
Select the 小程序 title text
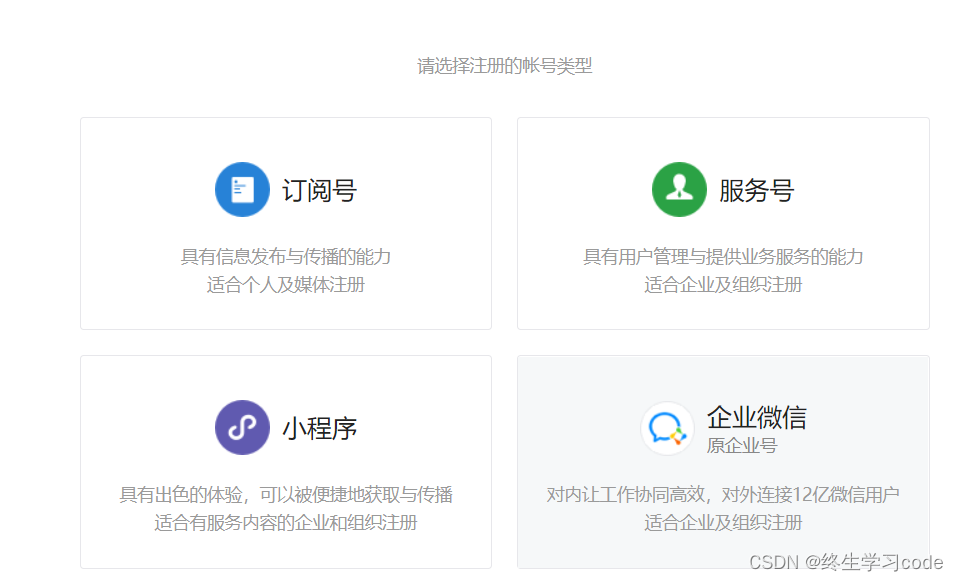point(320,428)
